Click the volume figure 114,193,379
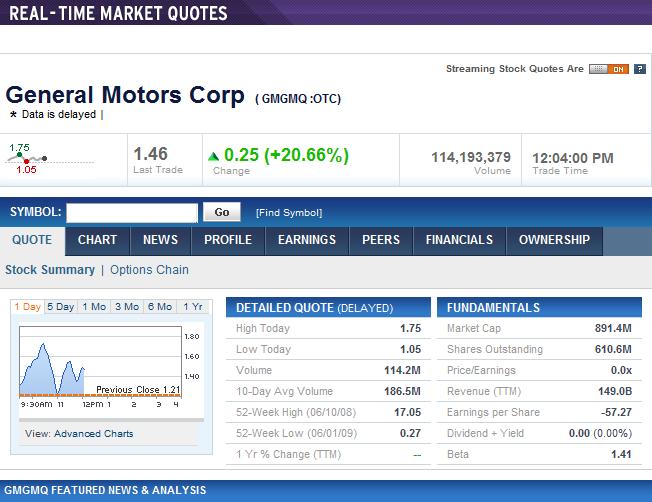The width and height of the screenshot is (652, 502). (471, 157)
